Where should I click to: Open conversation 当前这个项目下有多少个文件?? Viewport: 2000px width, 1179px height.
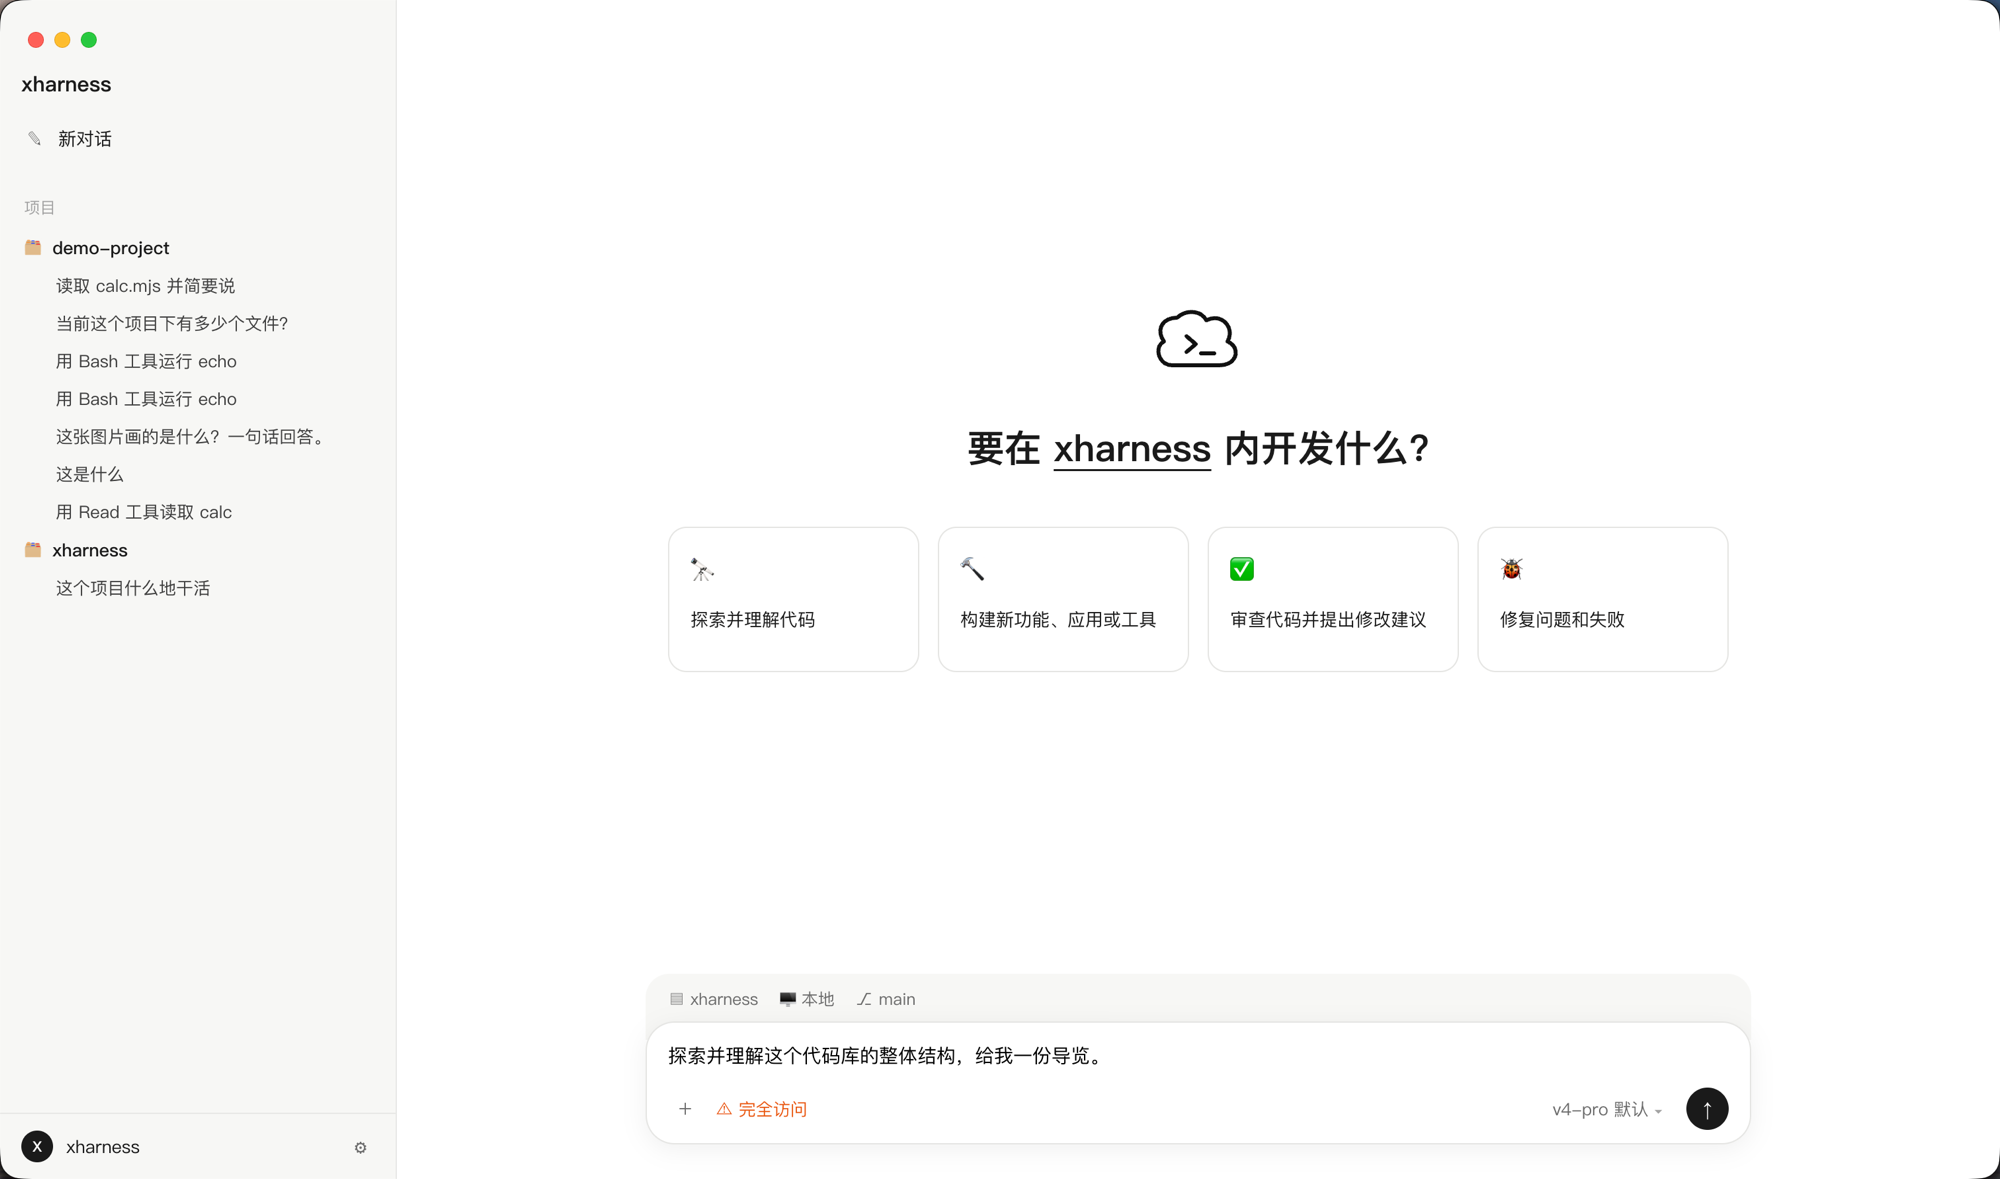coord(172,324)
